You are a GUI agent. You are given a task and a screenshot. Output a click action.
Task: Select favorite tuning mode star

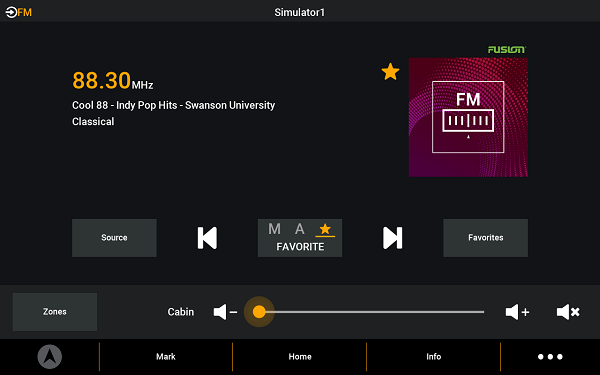point(325,229)
